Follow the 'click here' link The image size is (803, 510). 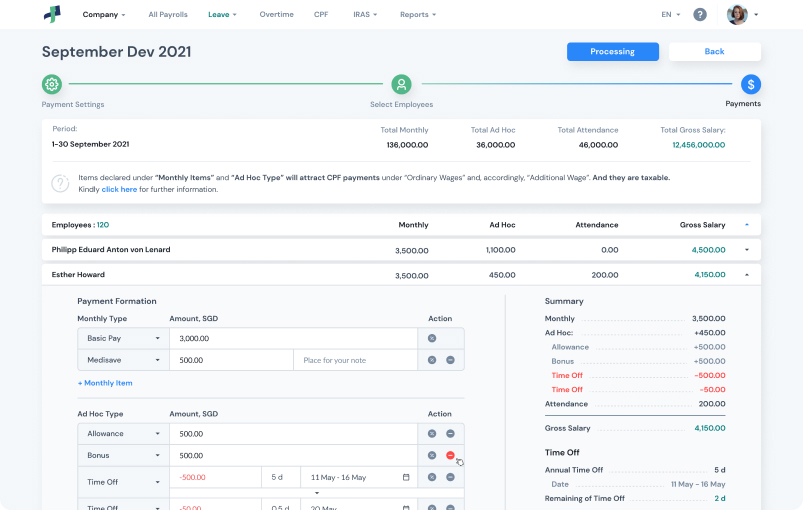pos(119,189)
